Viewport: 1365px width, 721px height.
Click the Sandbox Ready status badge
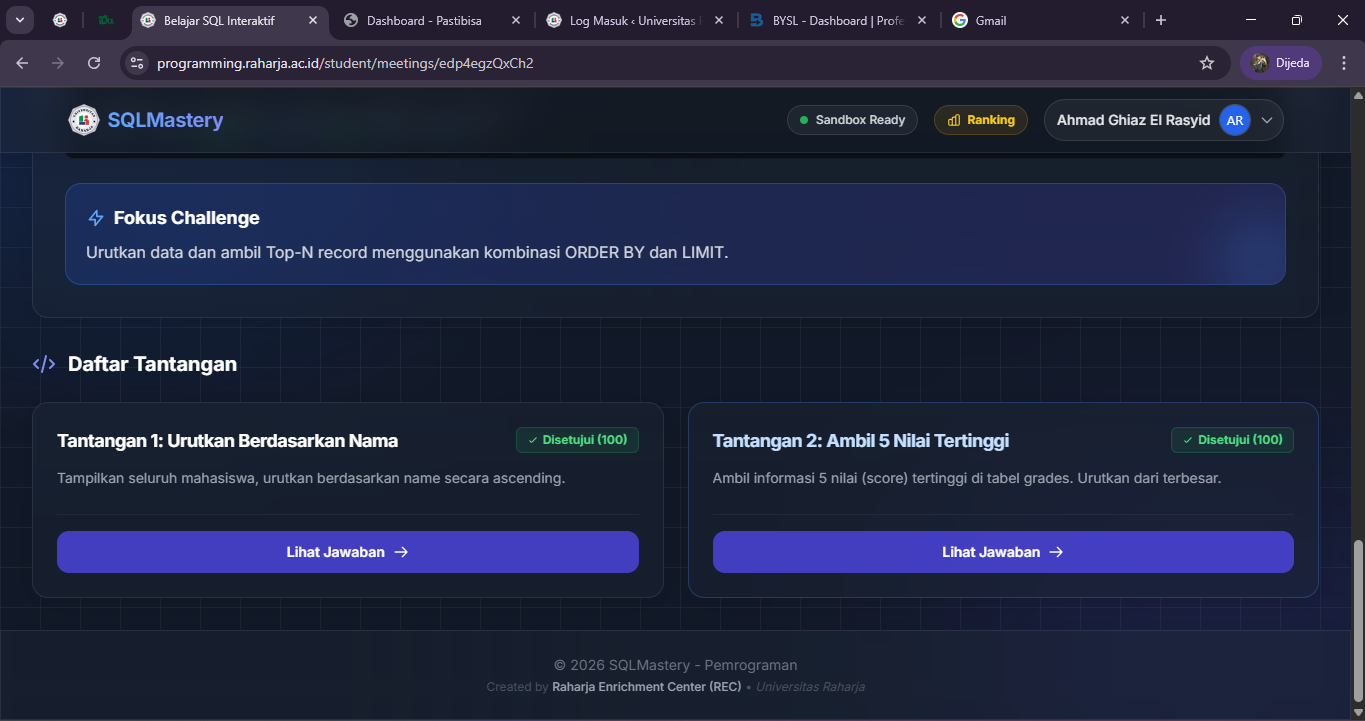852,120
